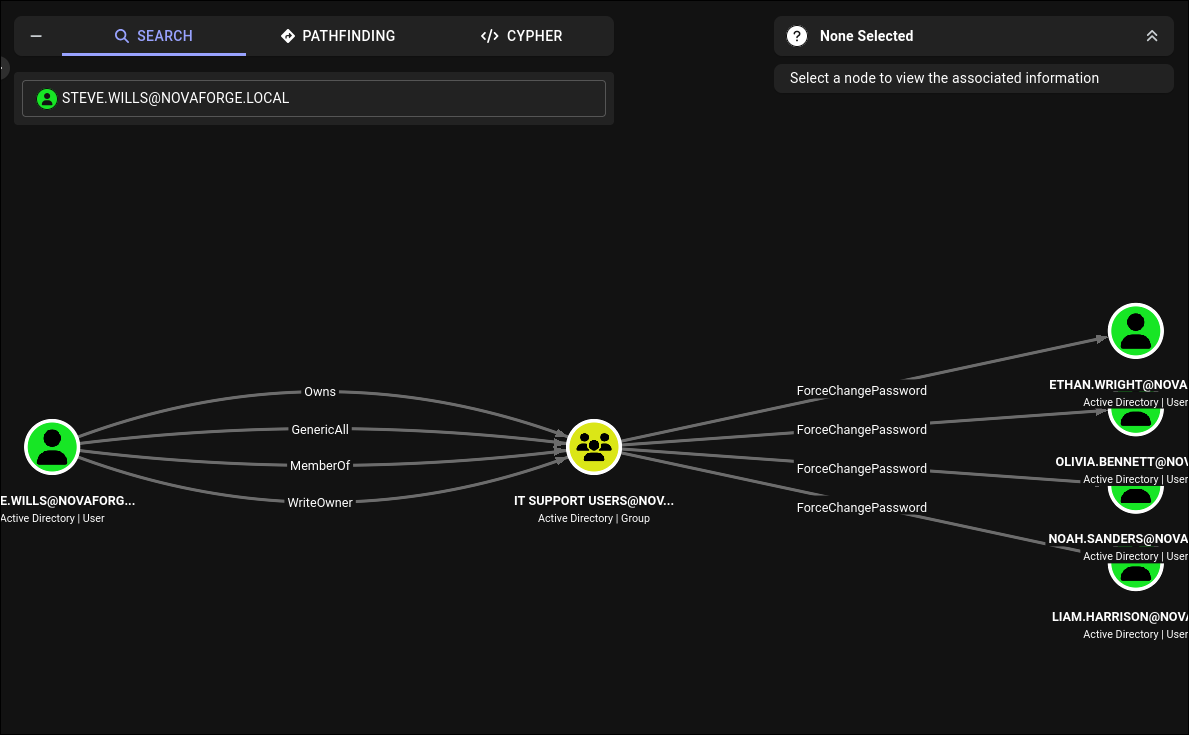
Task: Select the ETHAN.WRIGHT user node
Action: point(1135,331)
